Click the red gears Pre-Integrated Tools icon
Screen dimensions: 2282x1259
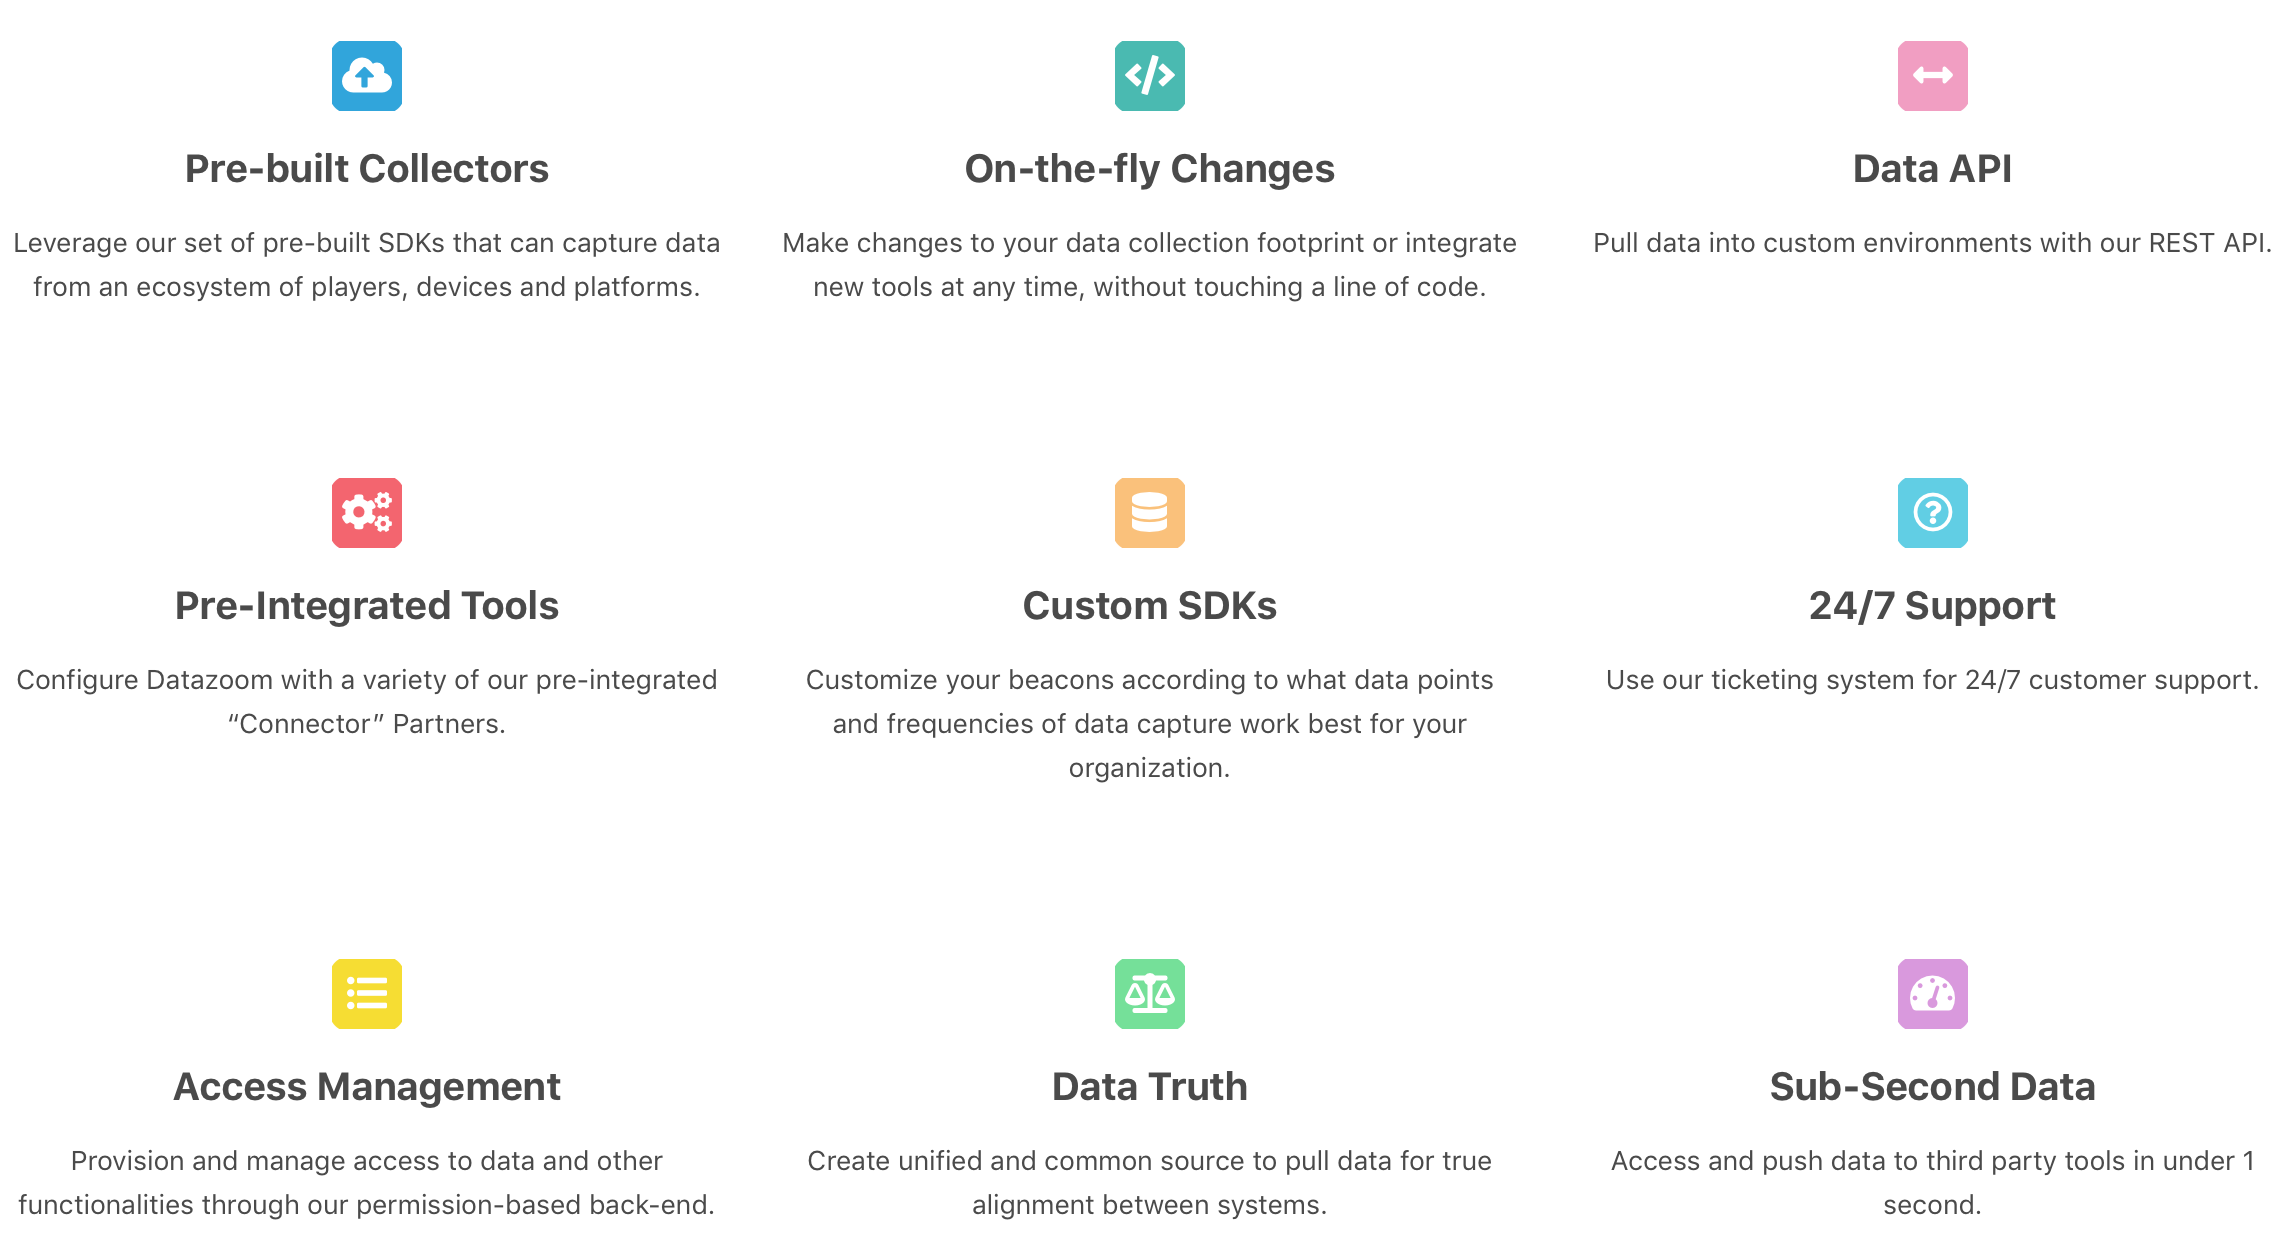point(367,513)
